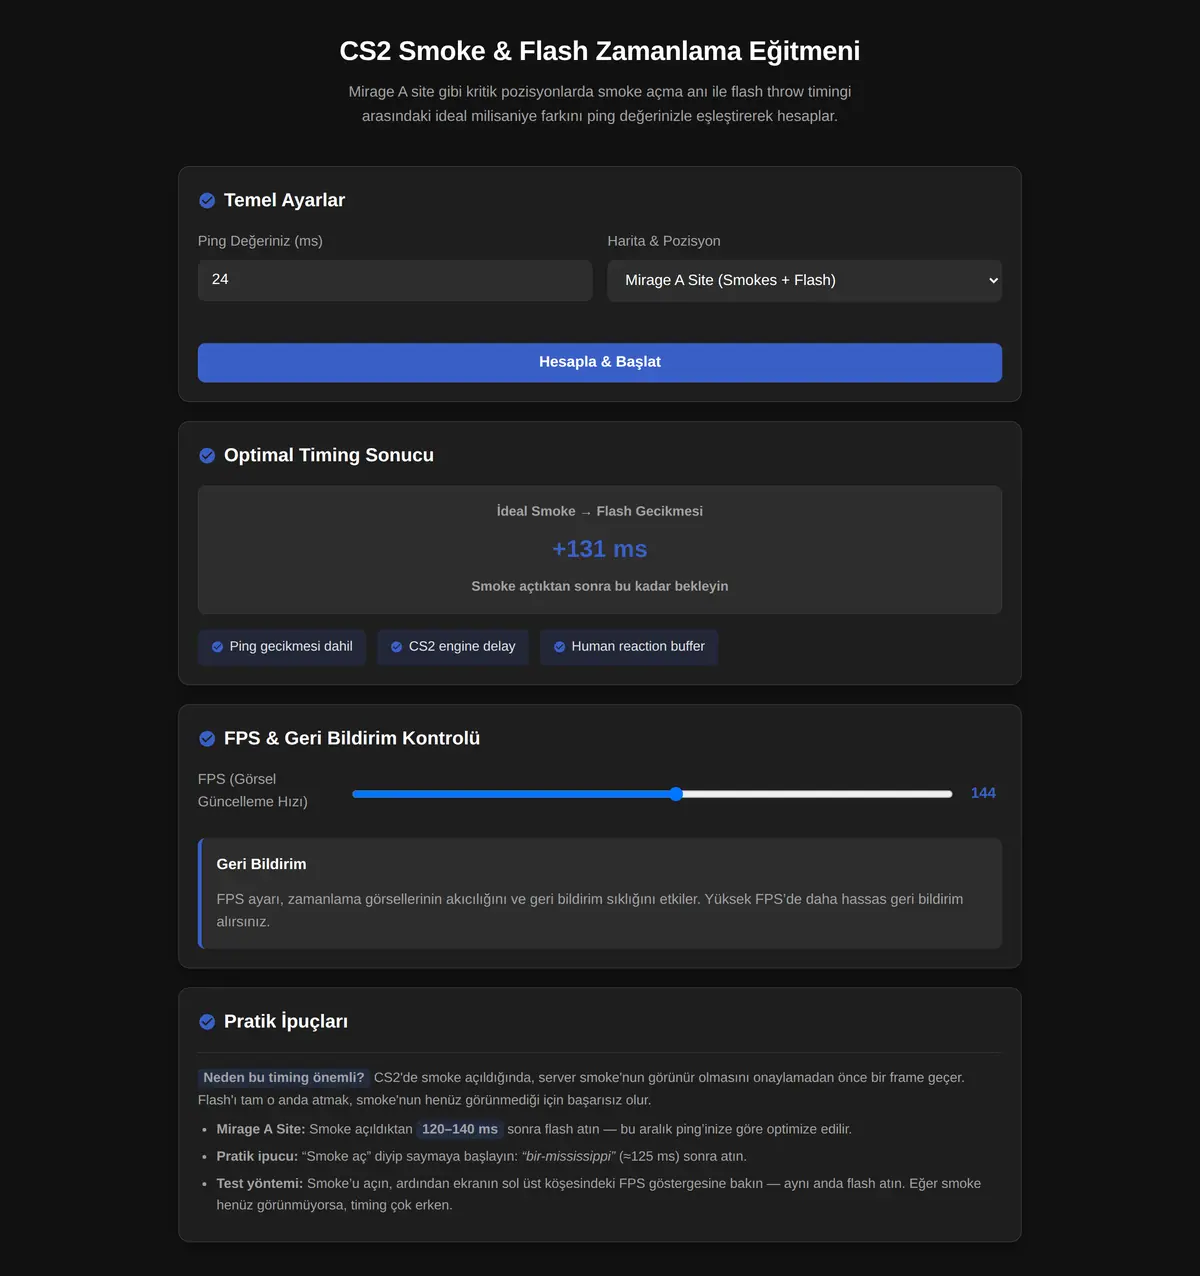Click the check icon in Human reaction buffer badge
Image resolution: width=1200 pixels, height=1276 pixels.
coord(559,647)
